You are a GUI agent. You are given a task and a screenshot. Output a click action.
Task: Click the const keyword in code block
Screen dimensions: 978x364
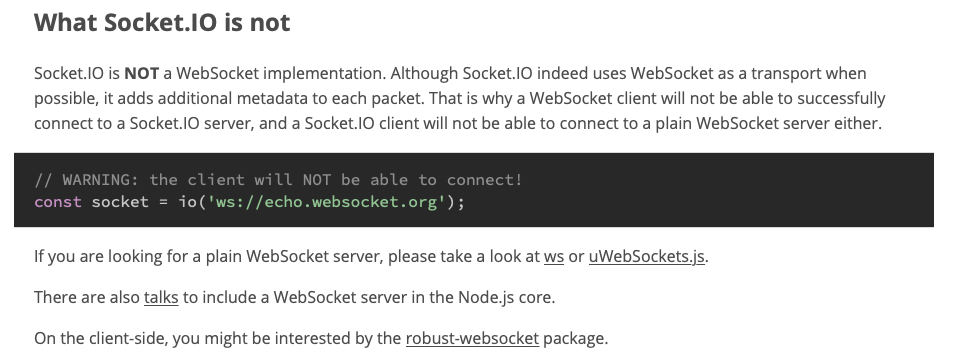tap(58, 202)
